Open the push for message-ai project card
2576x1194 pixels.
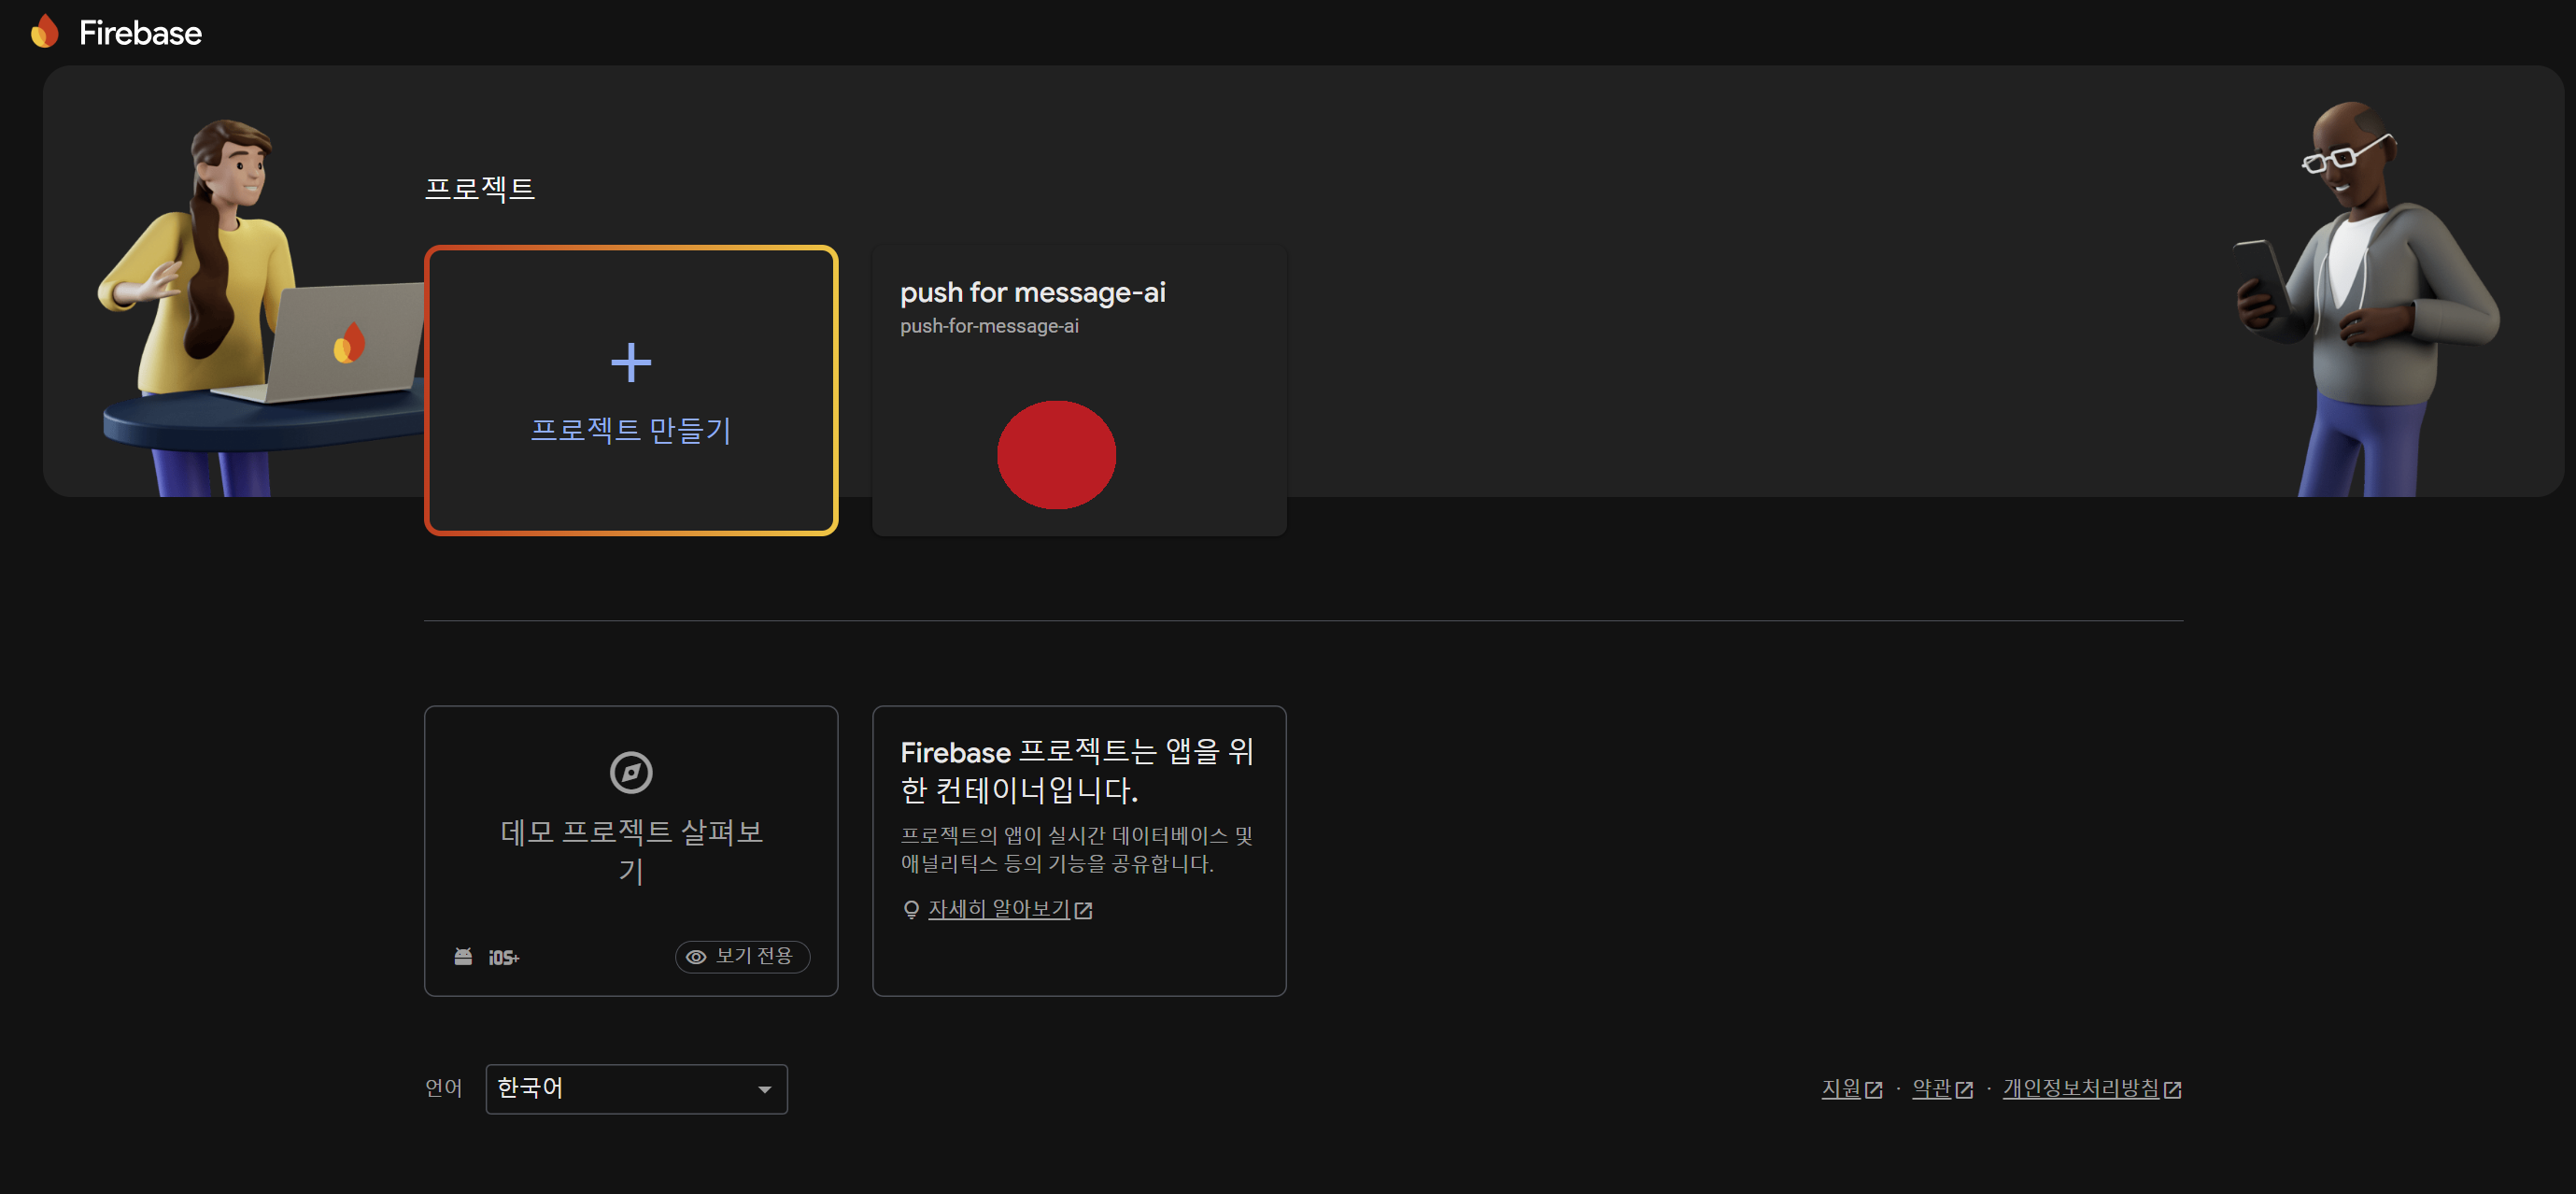pos(1079,390)
